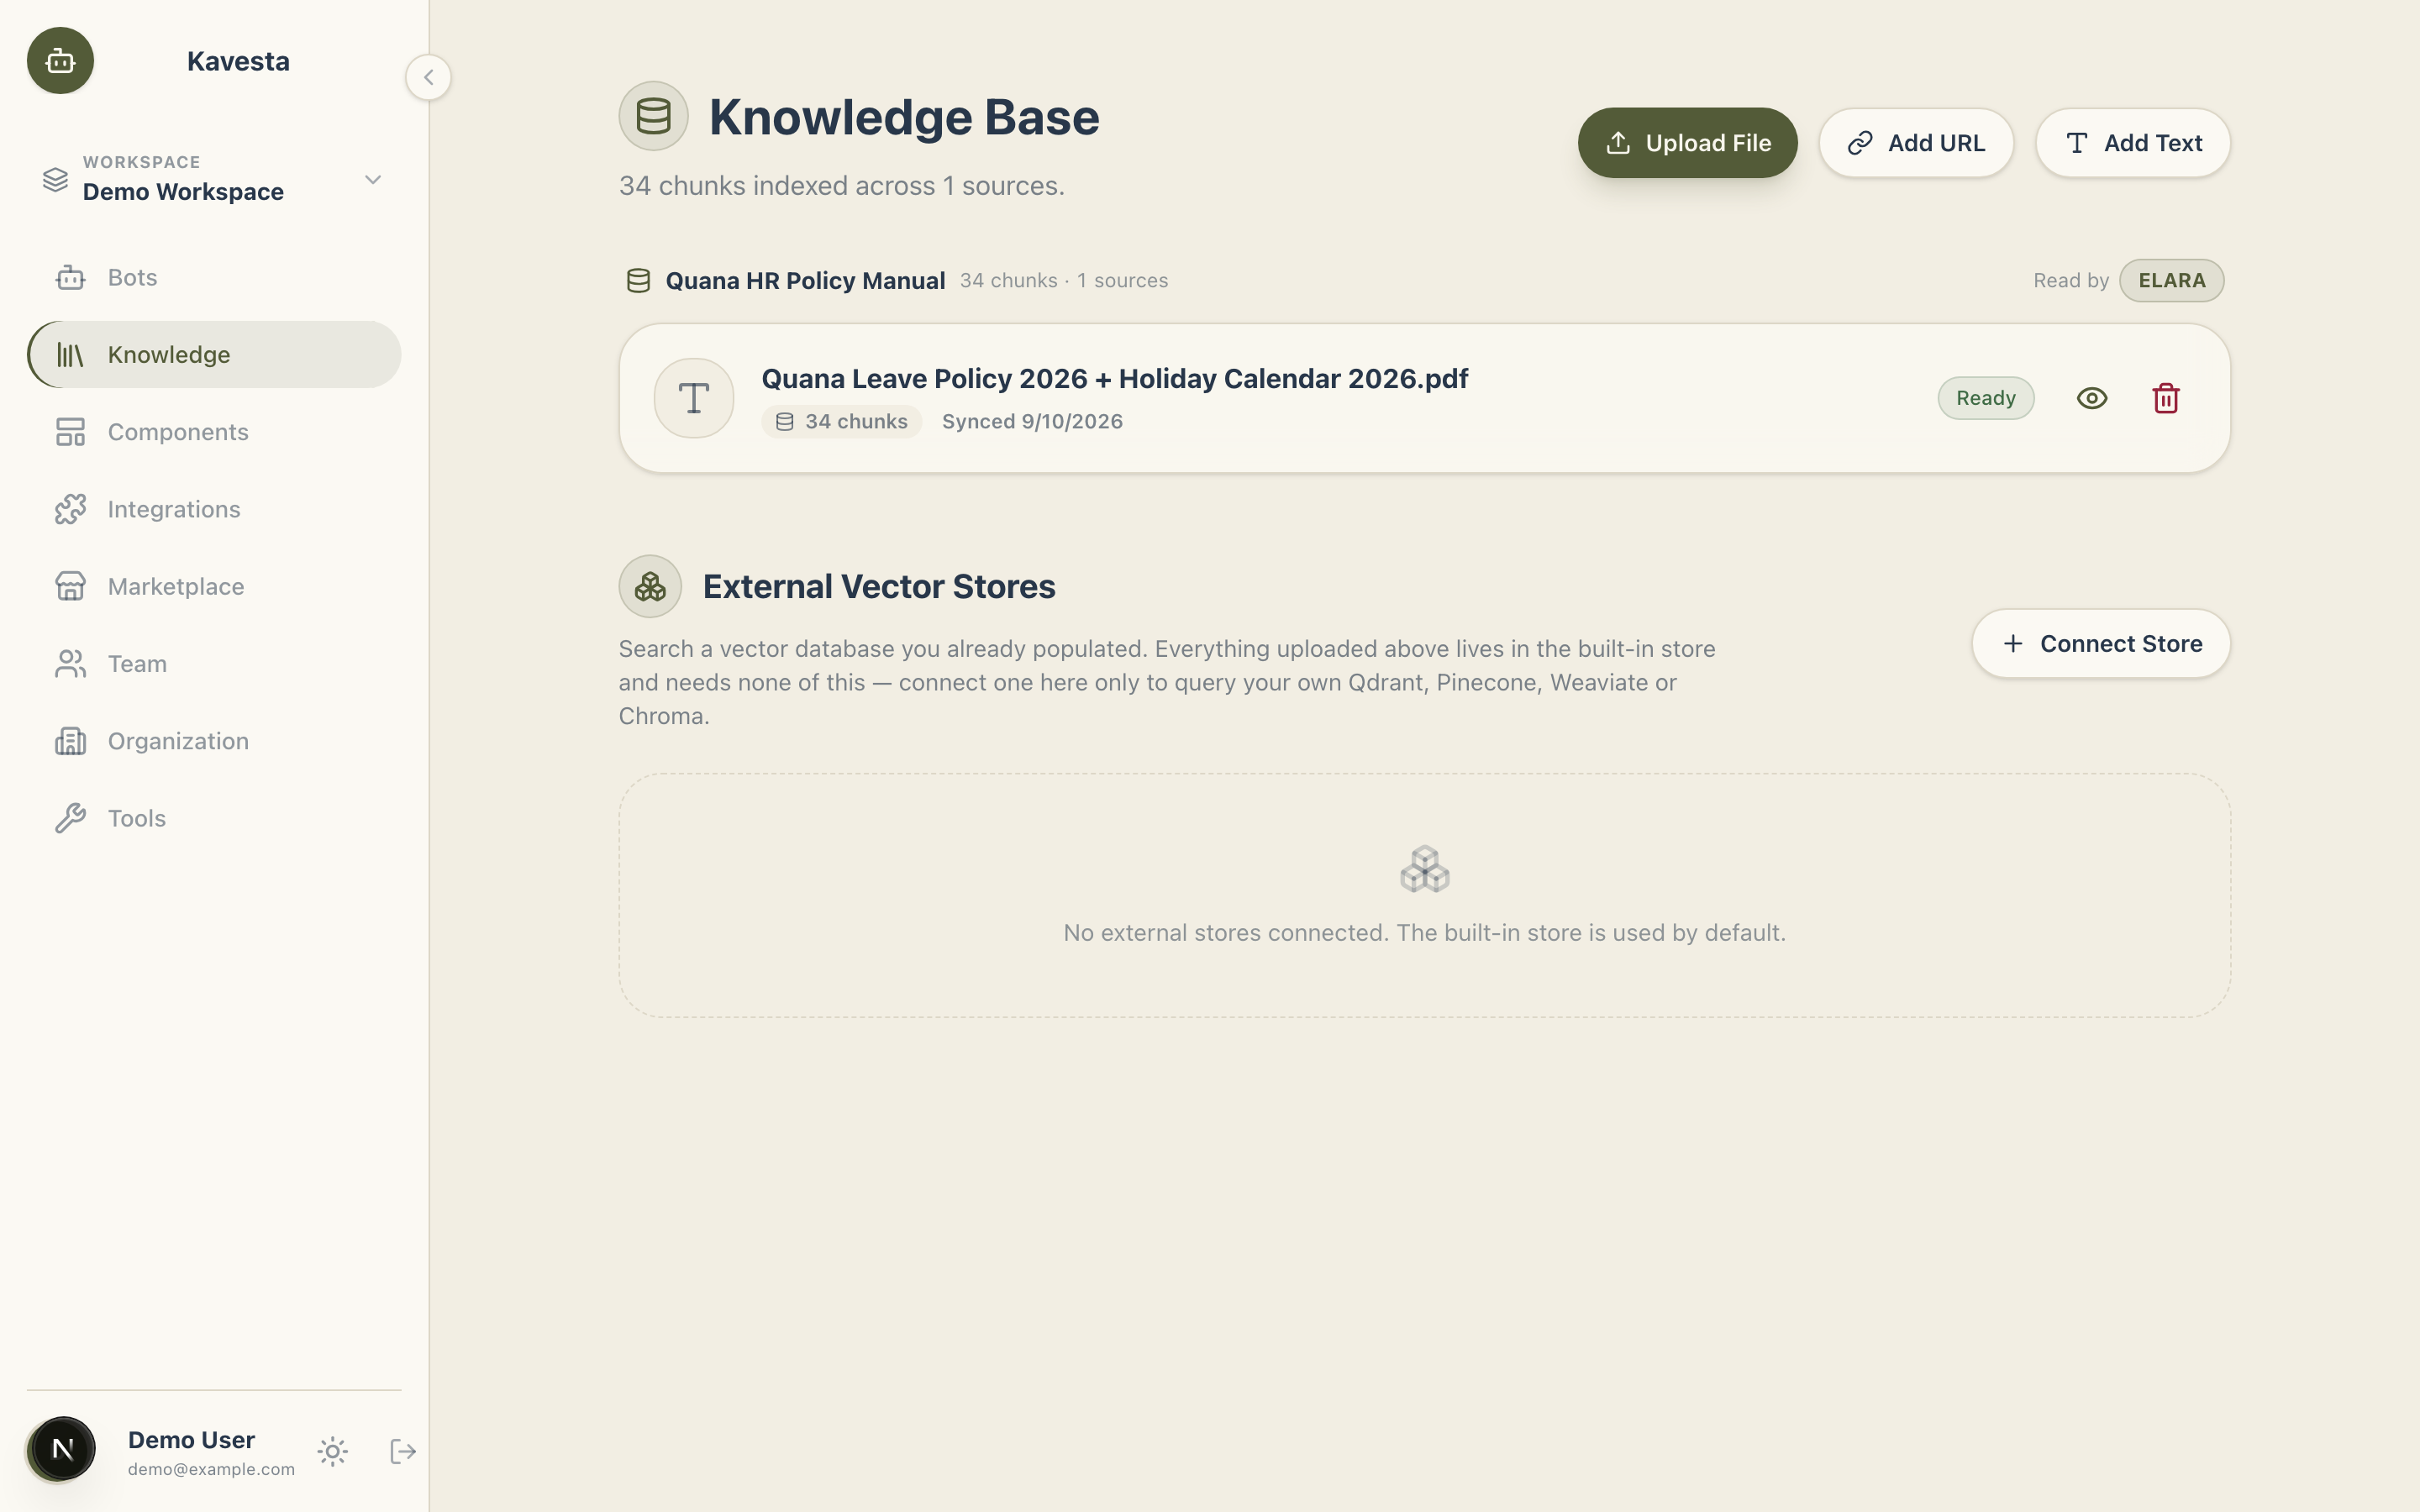Click the Kavesta brand name

tap(238, 61)
